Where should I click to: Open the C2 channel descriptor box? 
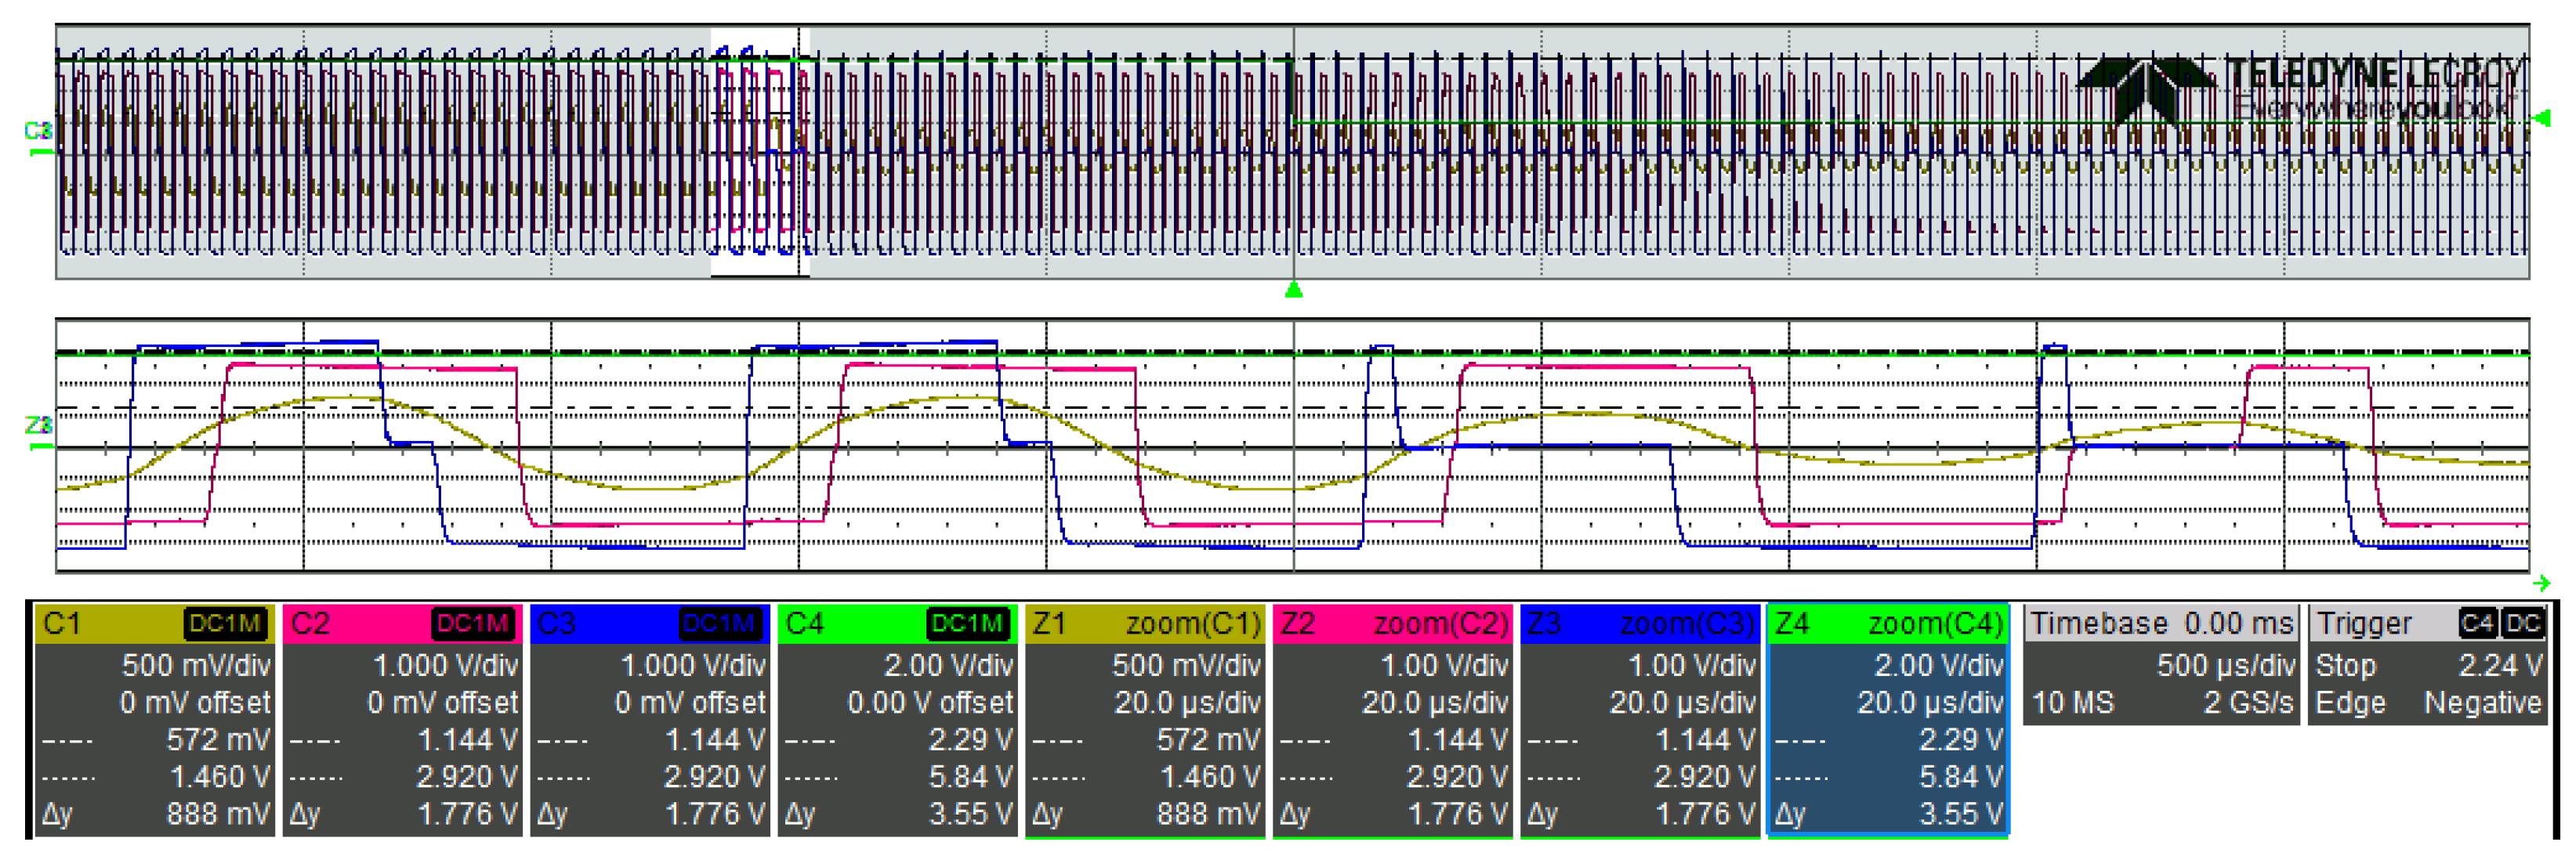pos(401,719)
